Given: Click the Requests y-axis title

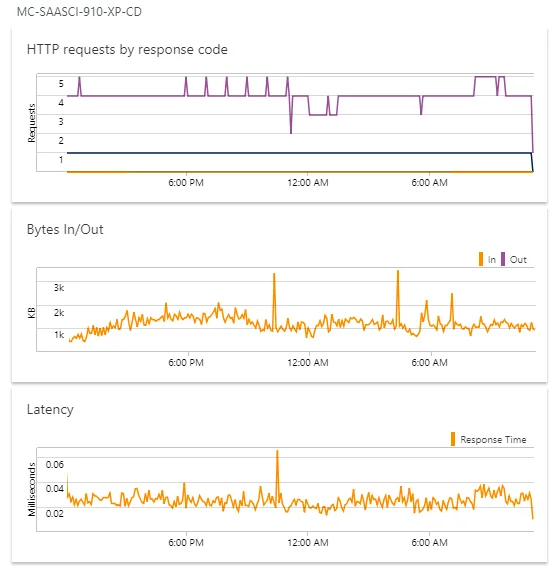Looking at the screenshot, I should point(32,123).
